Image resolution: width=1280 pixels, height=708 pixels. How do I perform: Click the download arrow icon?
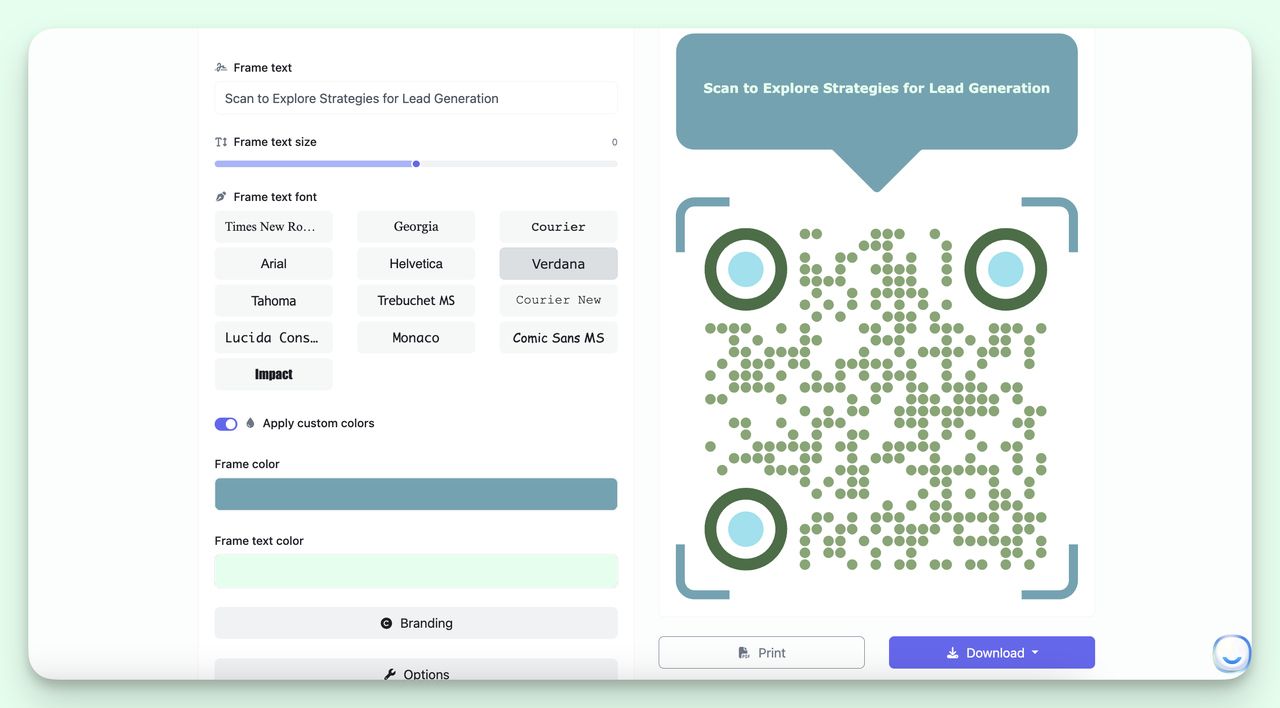coord(952,653)
